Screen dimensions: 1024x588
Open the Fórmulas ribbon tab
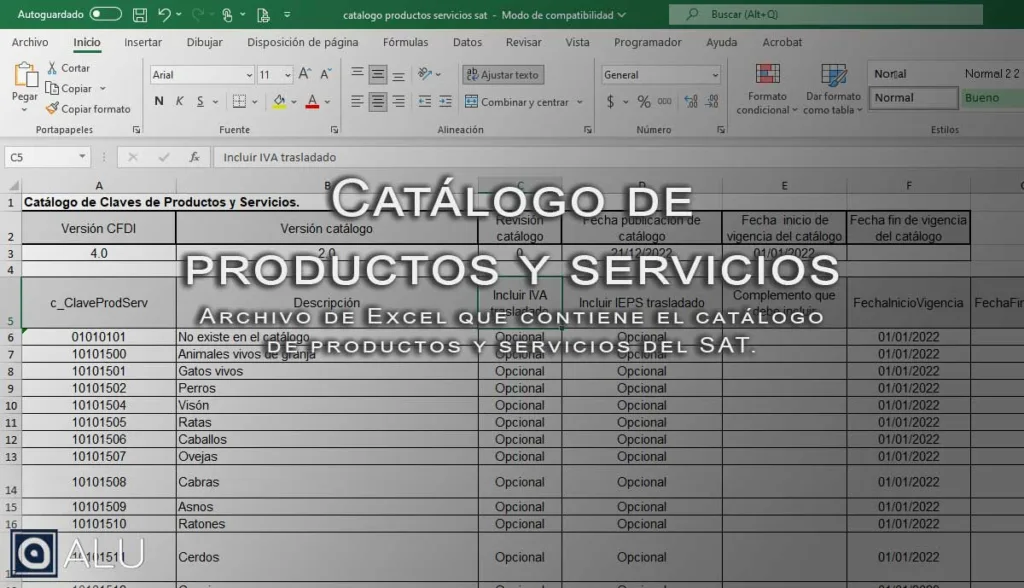[x=405, y=42]
